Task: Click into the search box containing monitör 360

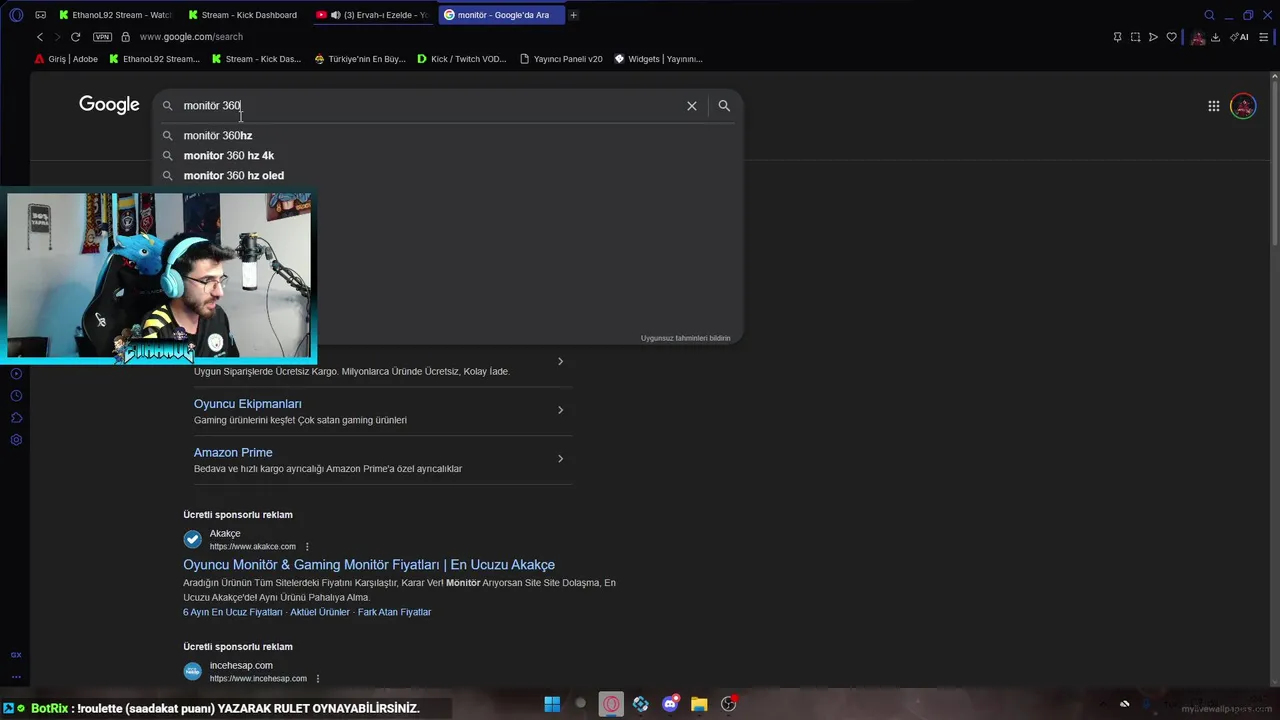Action: (430, 105)
